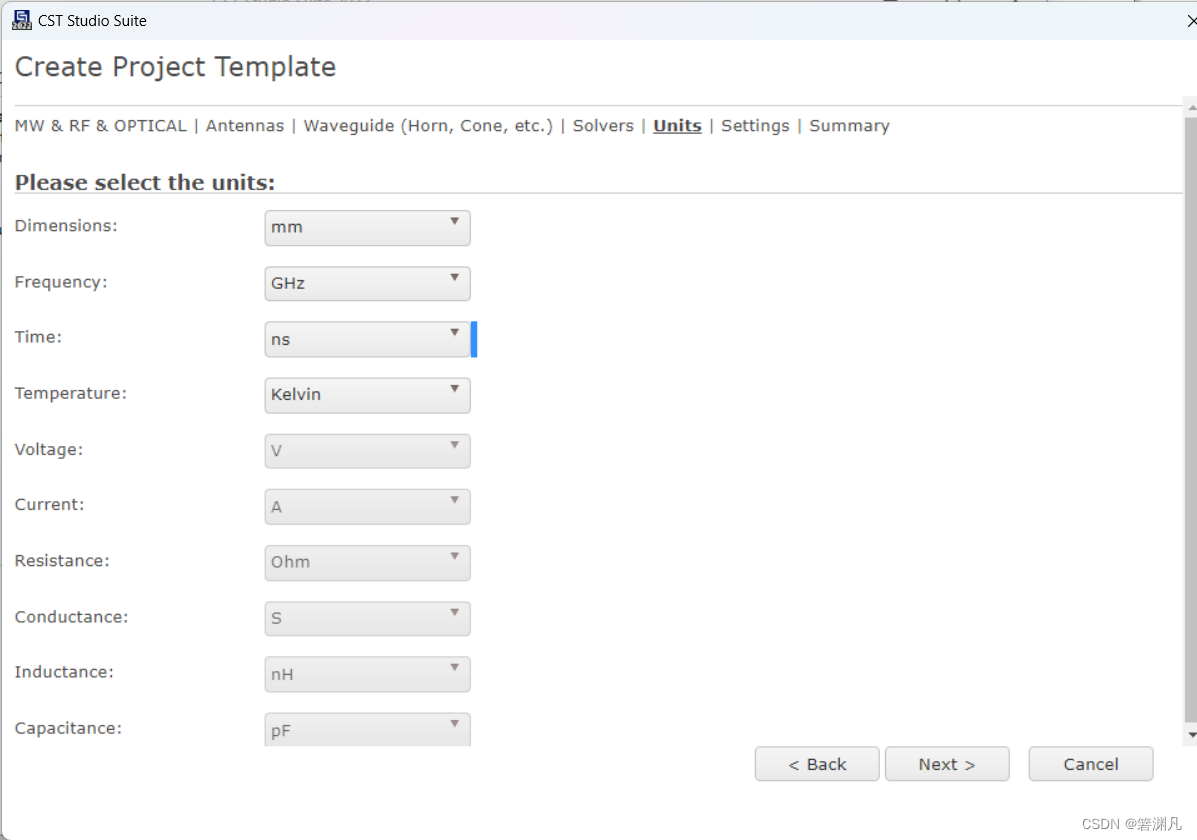Open the Dimensions unit dropdown
The width and height of the screenshot is (1197, 840).
[x=367, y=228]
